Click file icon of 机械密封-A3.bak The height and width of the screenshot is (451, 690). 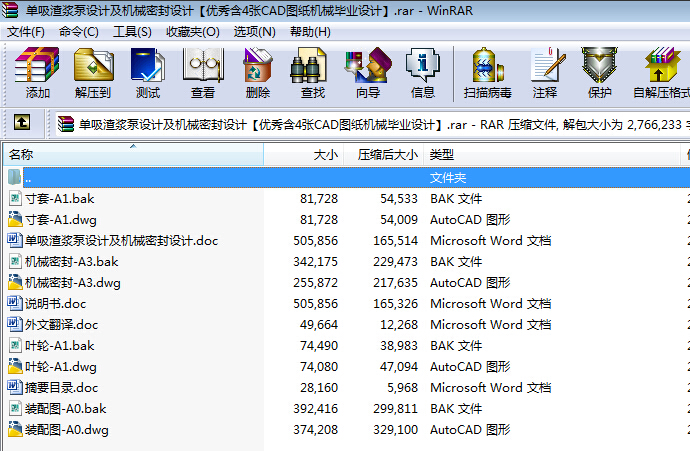click(x=15, y=261)
